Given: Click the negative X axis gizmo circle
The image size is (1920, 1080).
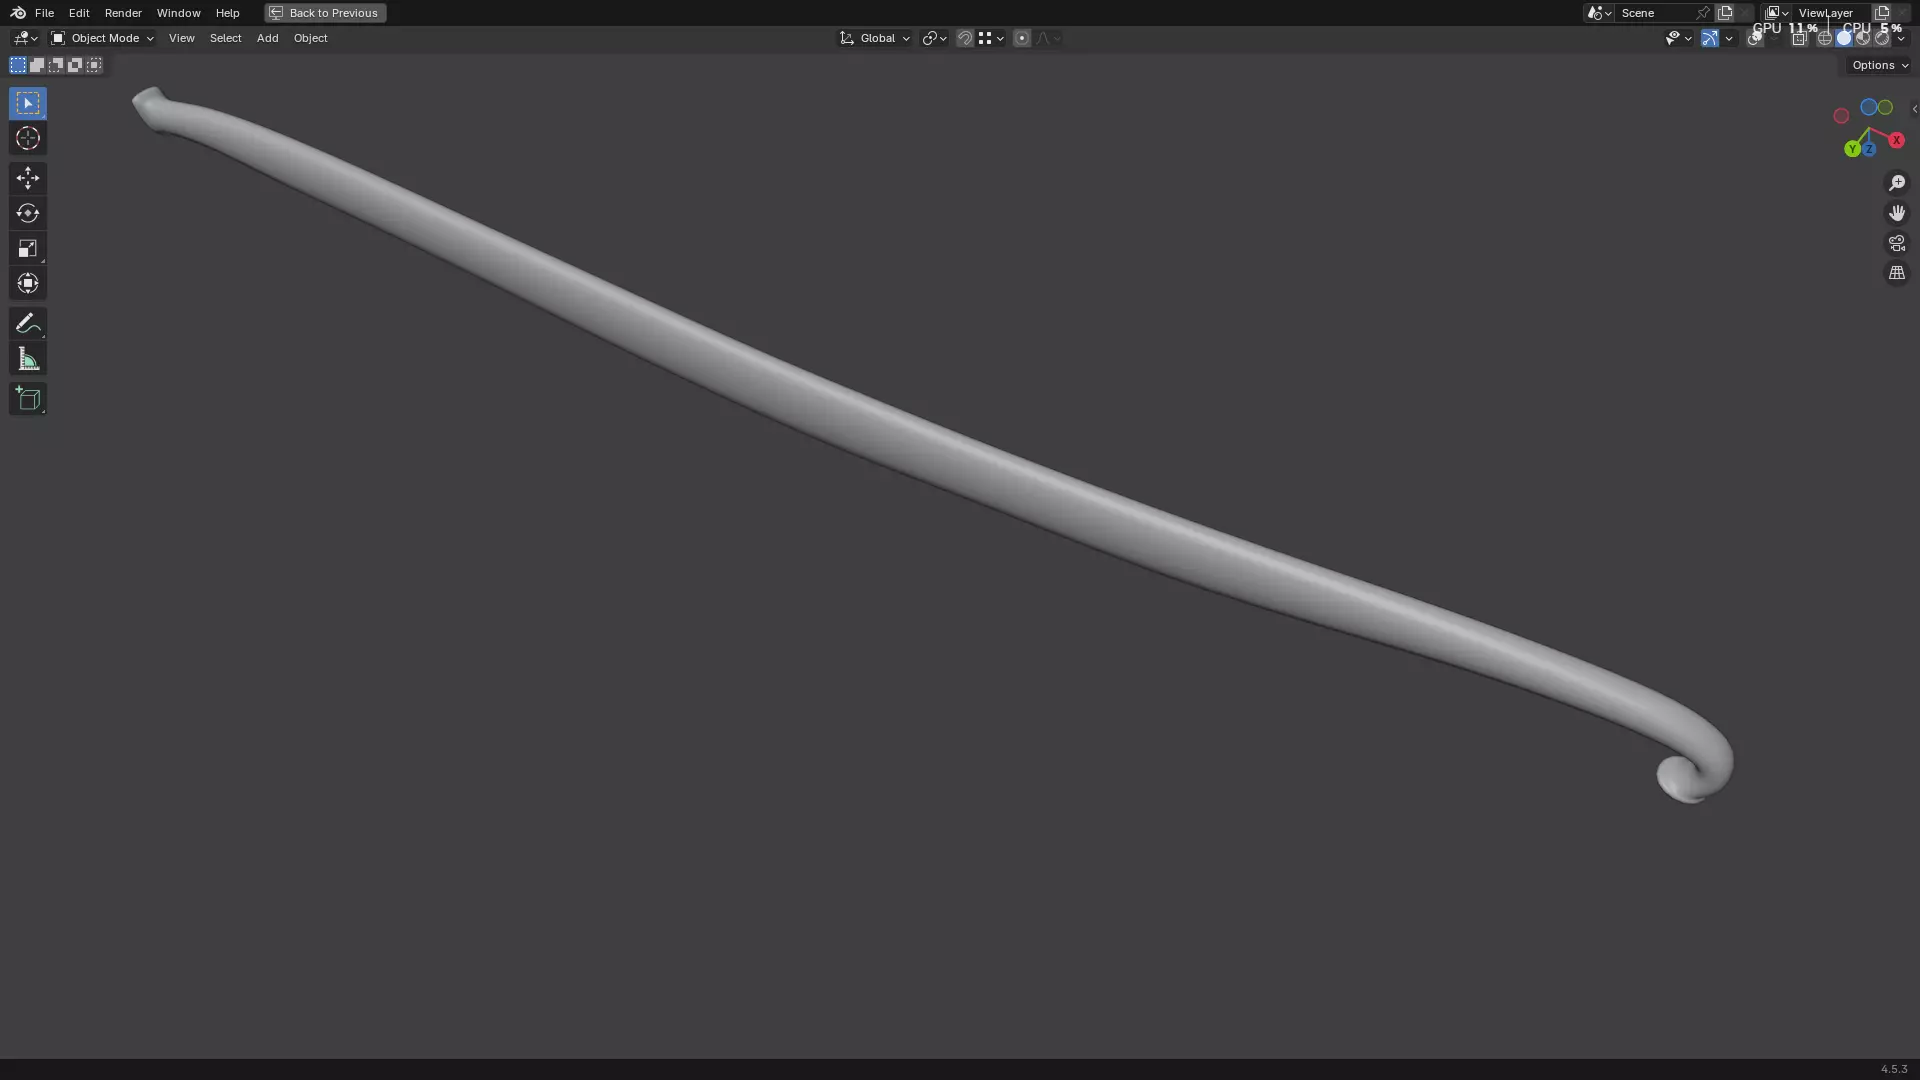Looking at the screenshot, I should [x=1841, y=116].
